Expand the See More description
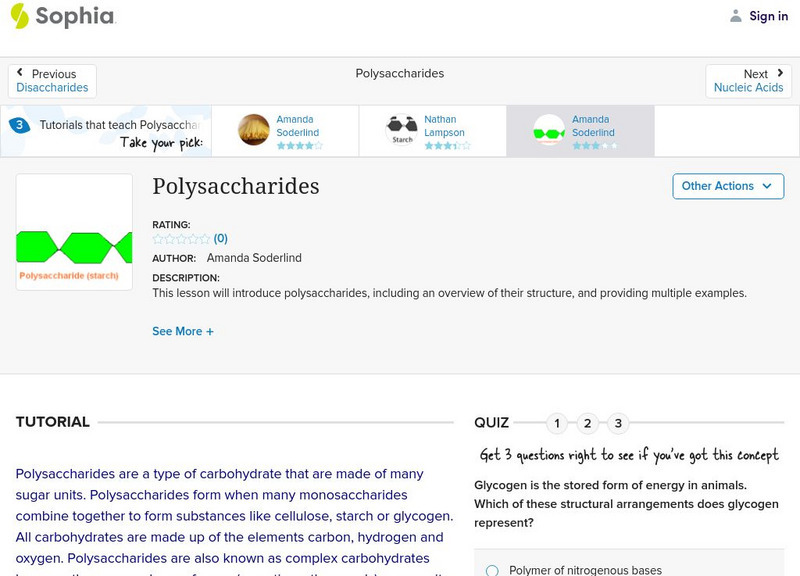Screen dimensions: 800x576 (x=183, y=331)
